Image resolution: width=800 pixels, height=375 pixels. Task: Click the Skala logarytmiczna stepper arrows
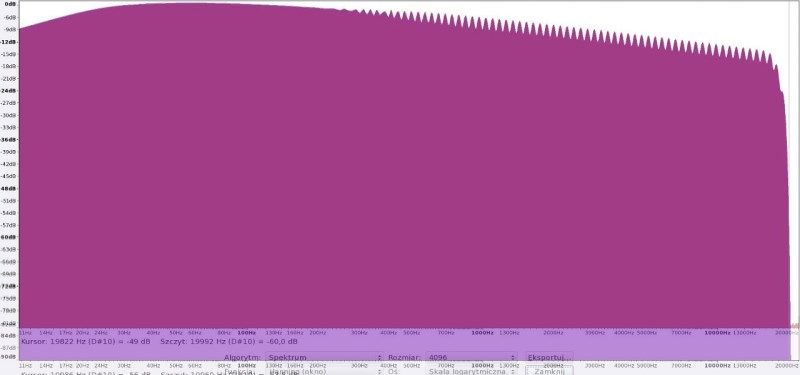pos(512,371)
